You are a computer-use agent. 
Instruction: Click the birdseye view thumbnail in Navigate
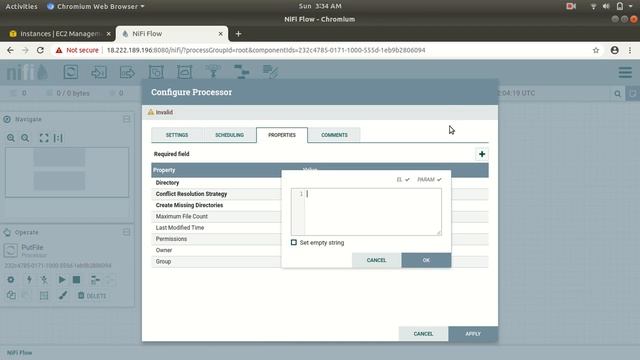point(67,172)
